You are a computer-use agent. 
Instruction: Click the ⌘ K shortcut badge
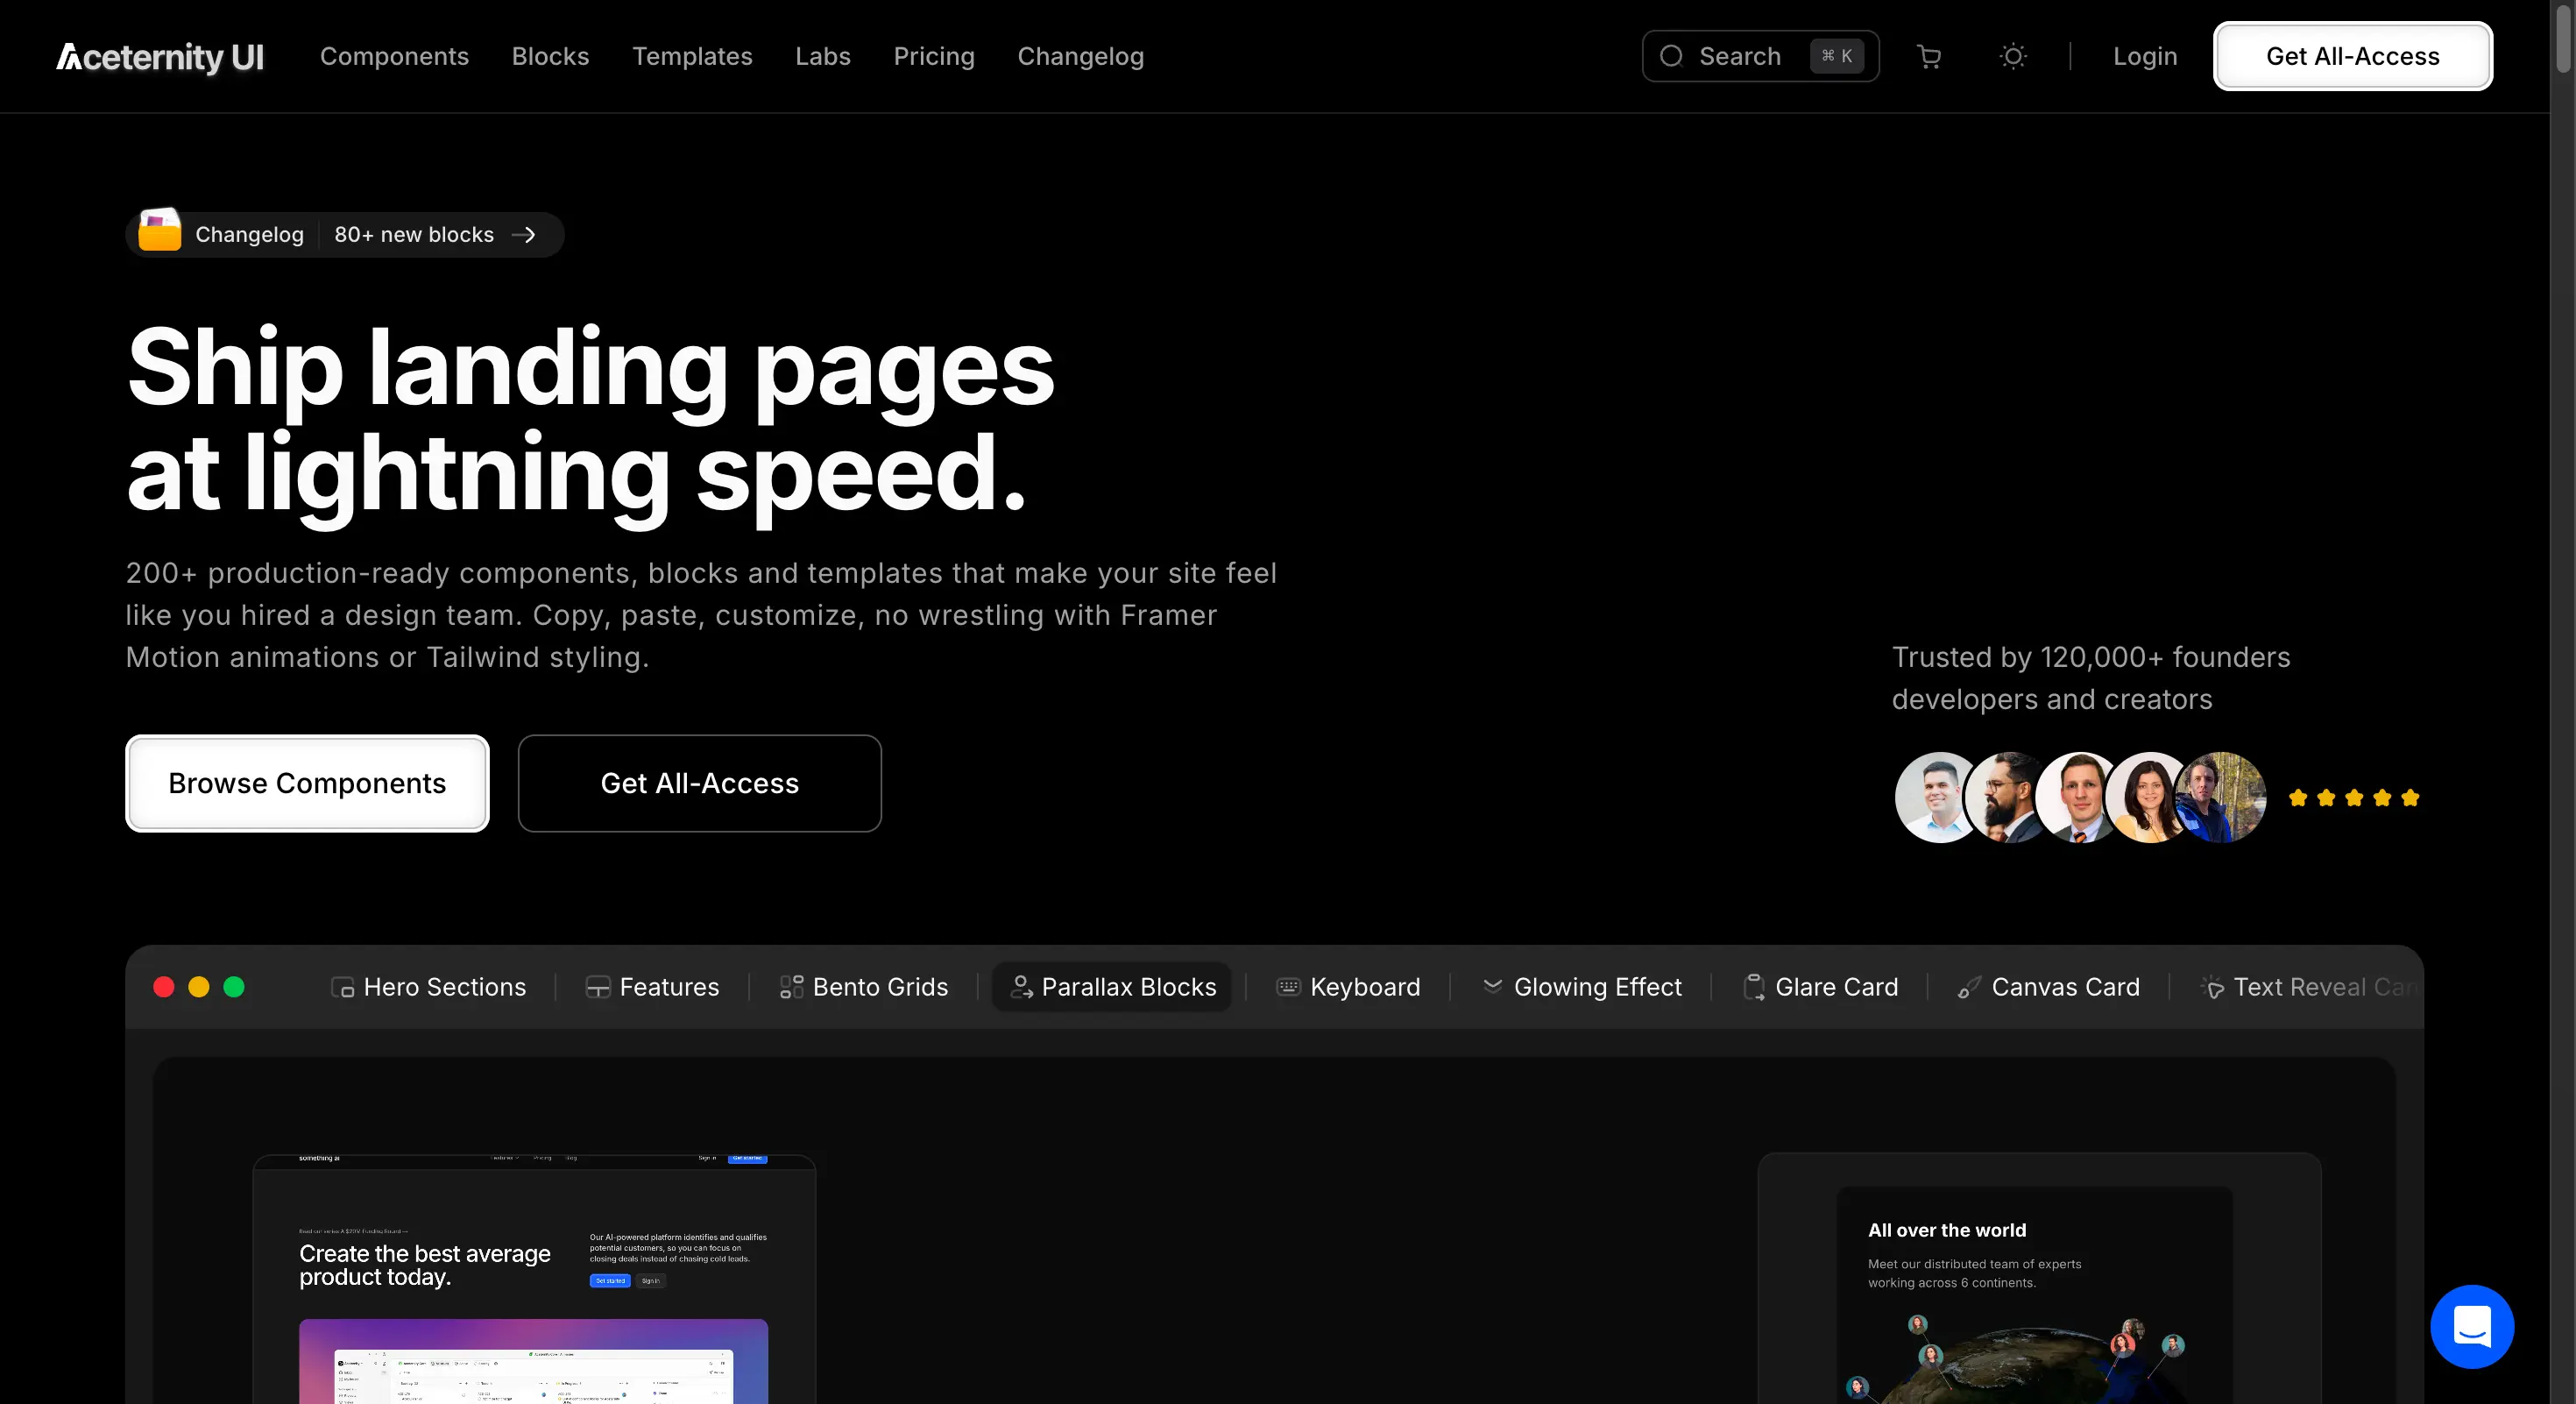1837,56
